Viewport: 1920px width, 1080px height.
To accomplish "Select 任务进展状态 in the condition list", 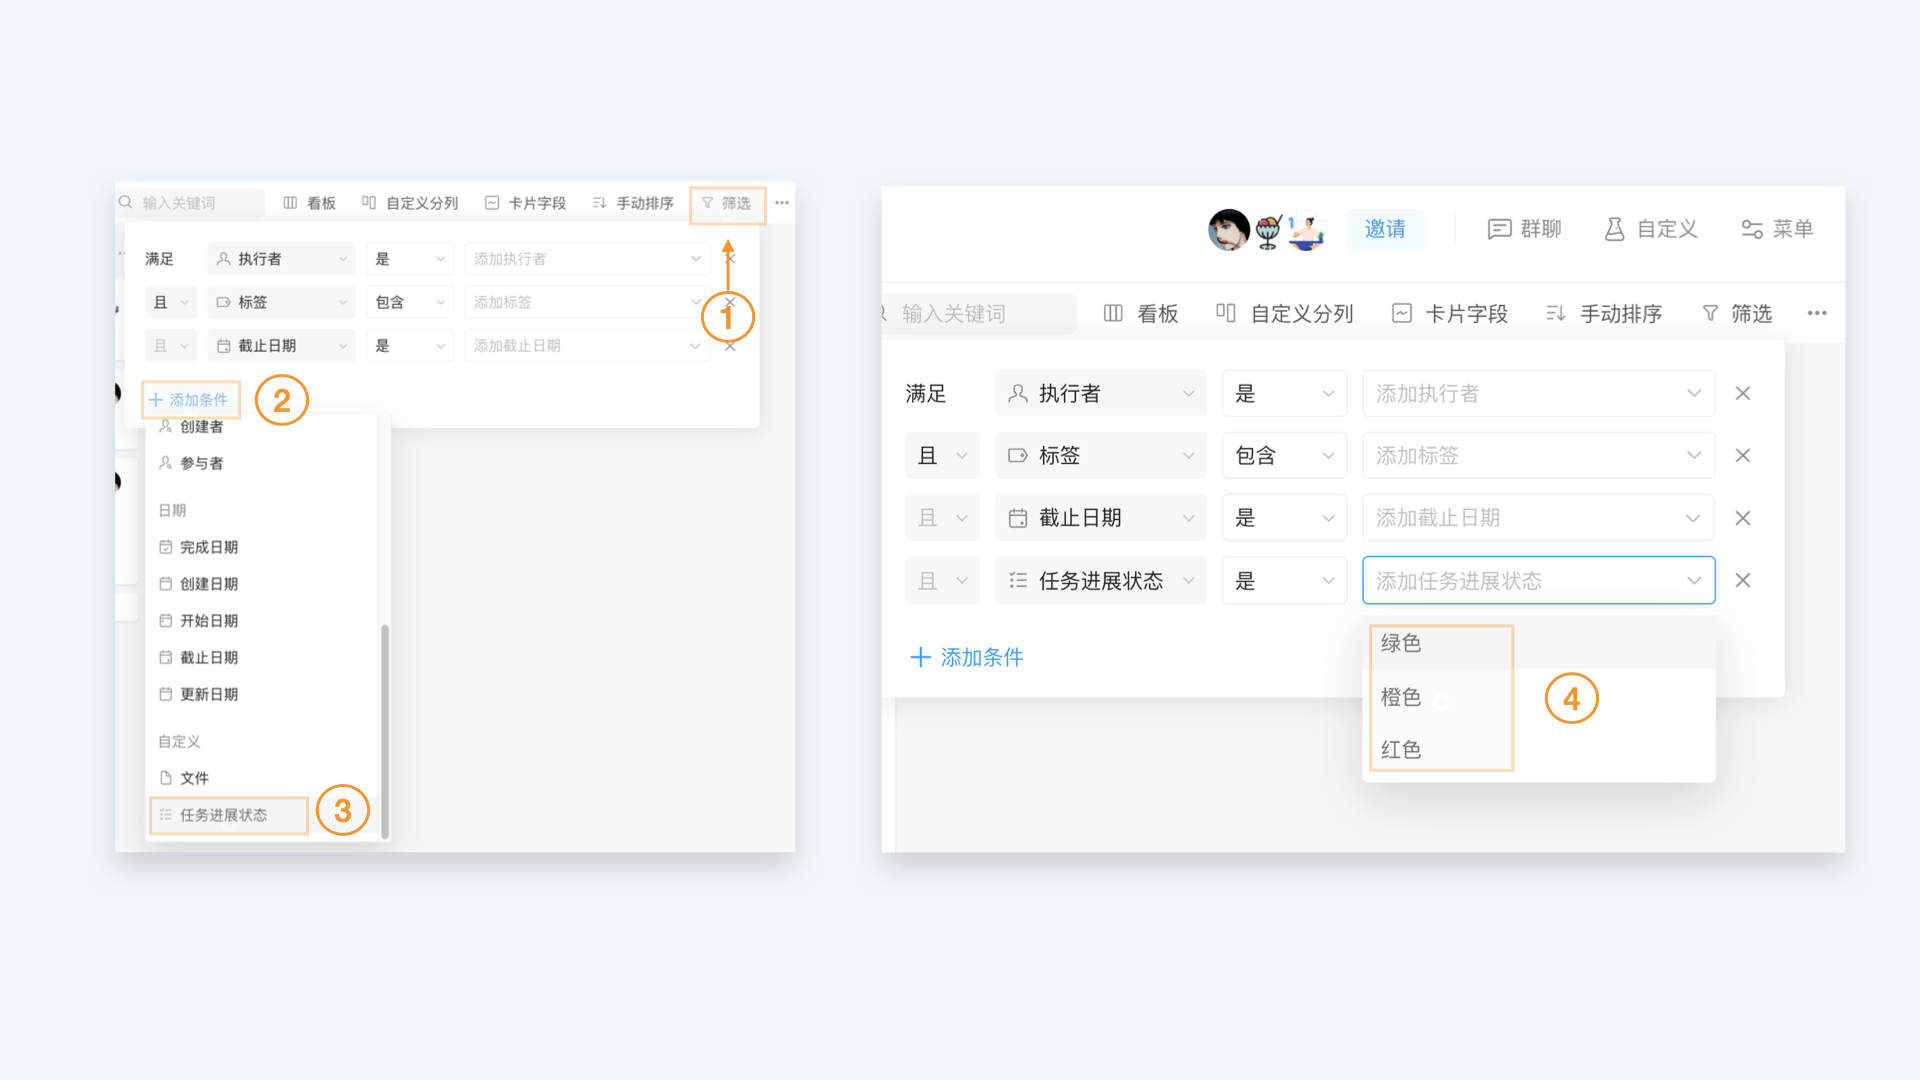I will pos(223,815).
